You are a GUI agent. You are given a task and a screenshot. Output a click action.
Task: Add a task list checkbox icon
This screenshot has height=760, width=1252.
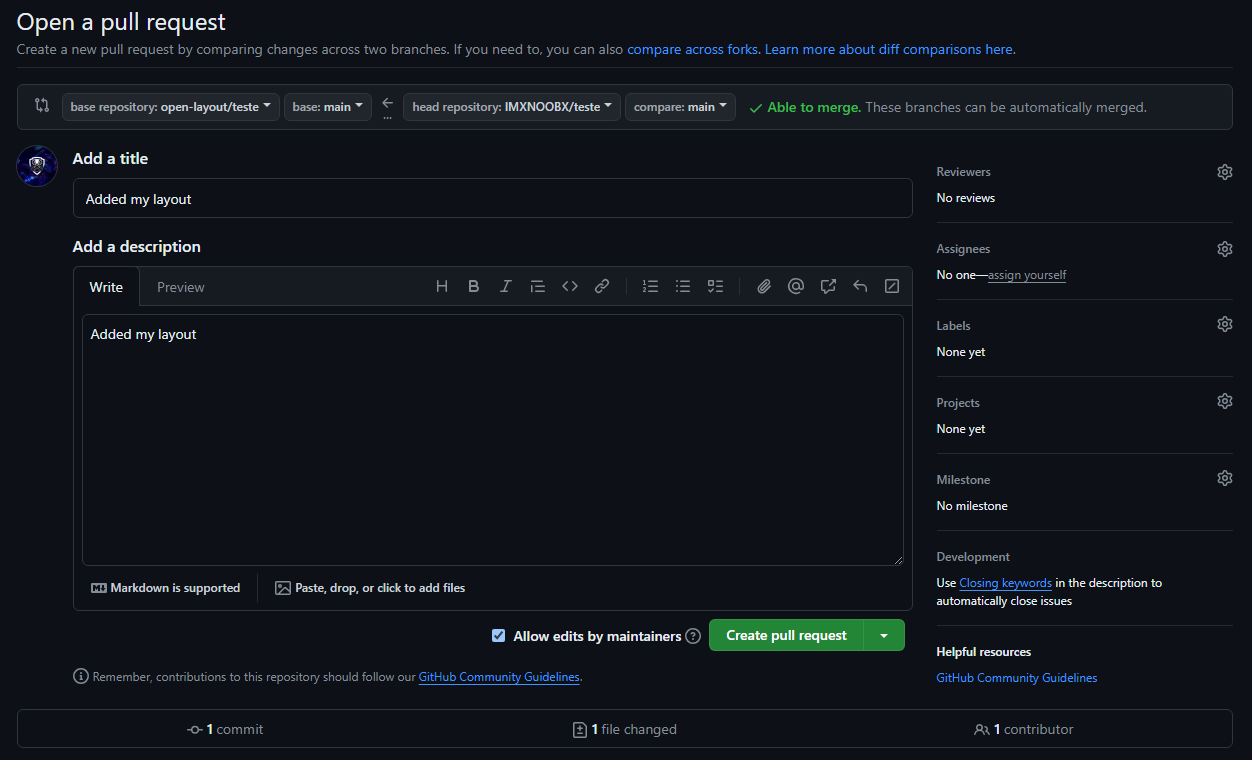pos(715,286)
